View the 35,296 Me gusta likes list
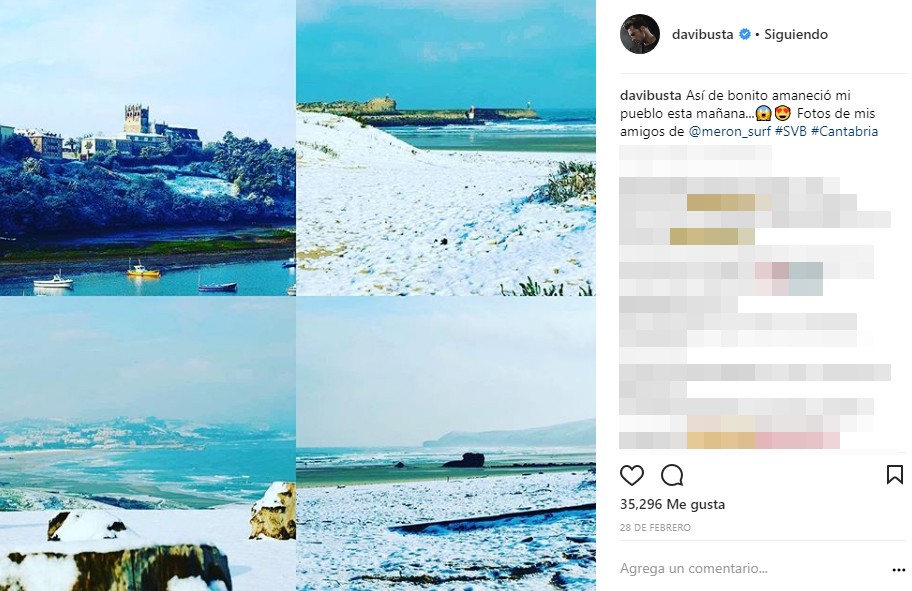Image resolution: width=912 pixels, height=591 pixels. pyautogui.click(x=672, y=504)
